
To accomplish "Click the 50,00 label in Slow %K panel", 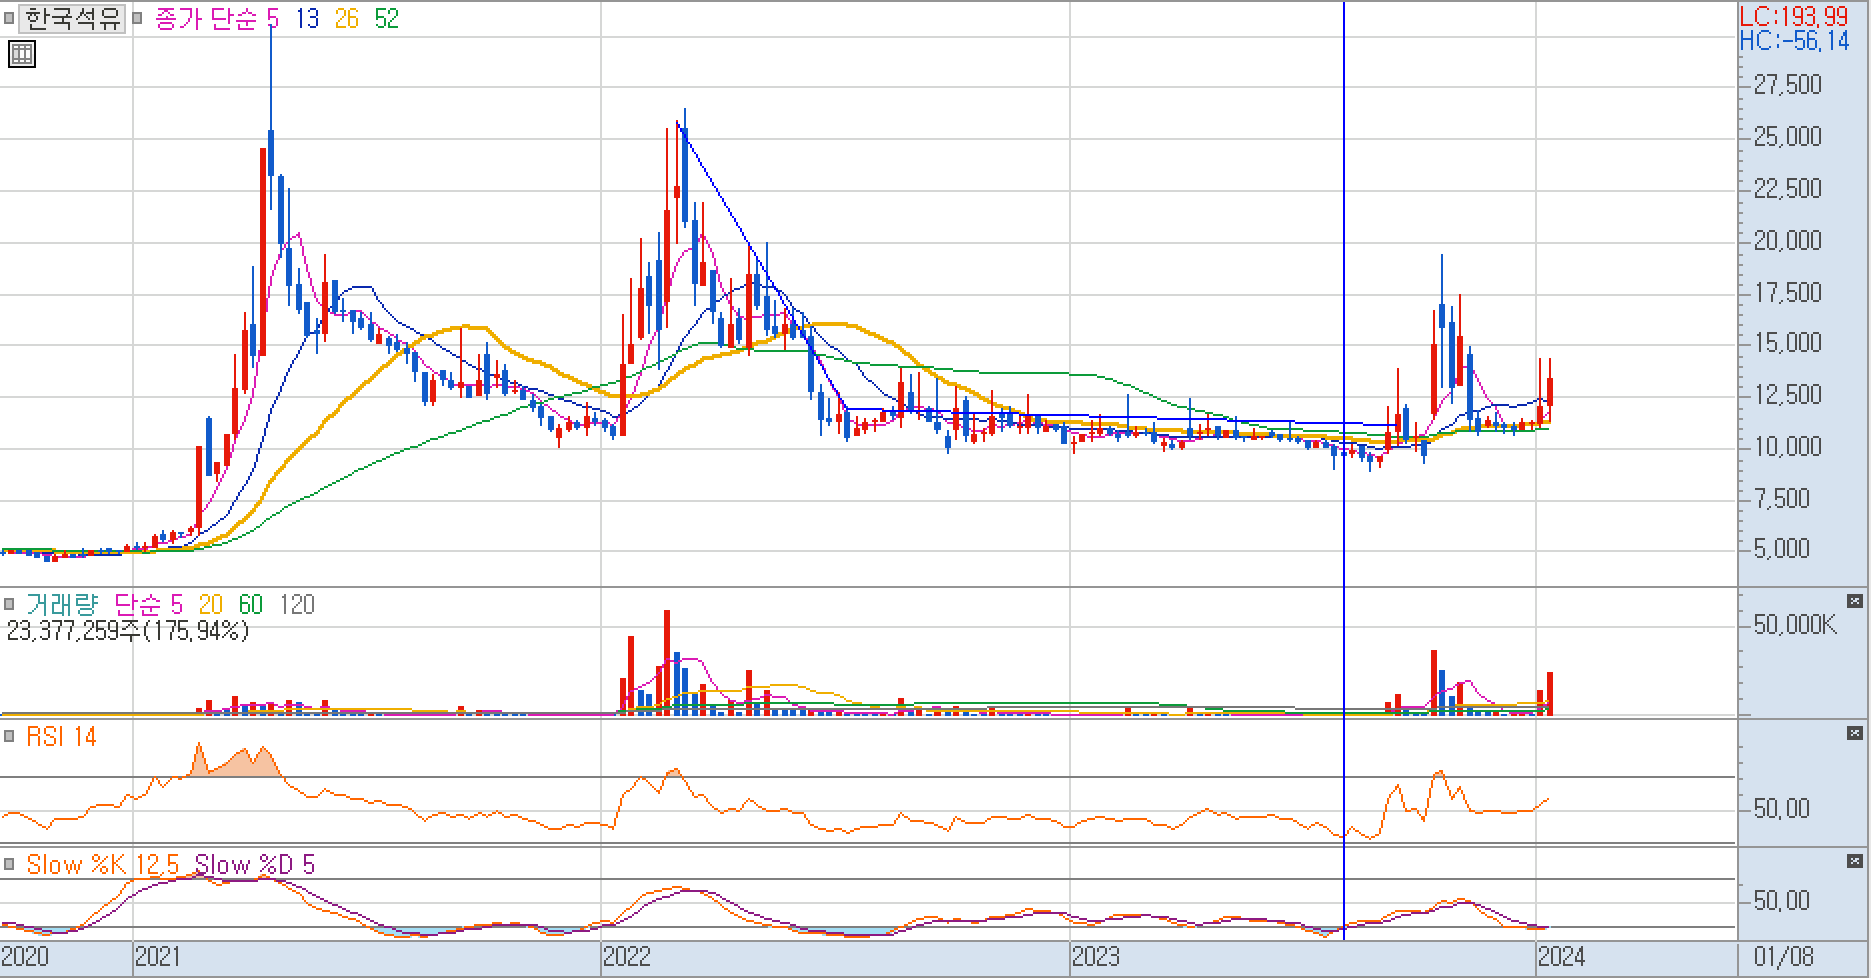I will pos(1782,900).
